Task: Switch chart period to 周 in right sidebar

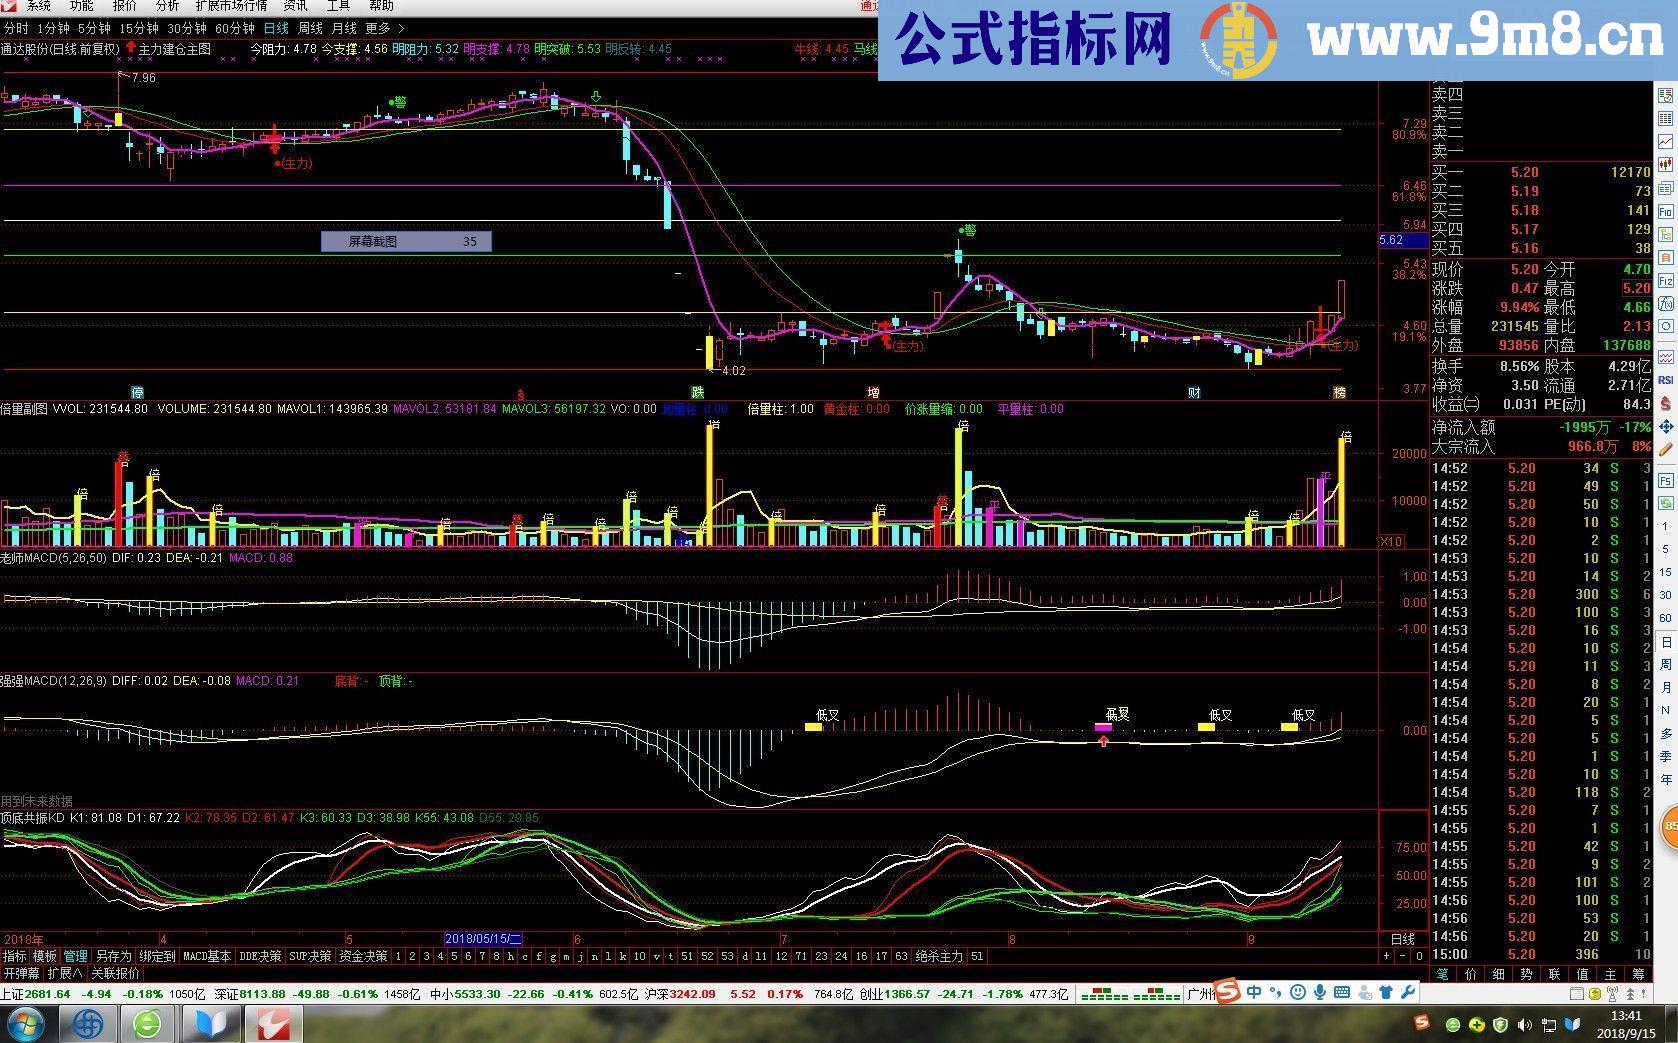Action: pos(1664,664)
